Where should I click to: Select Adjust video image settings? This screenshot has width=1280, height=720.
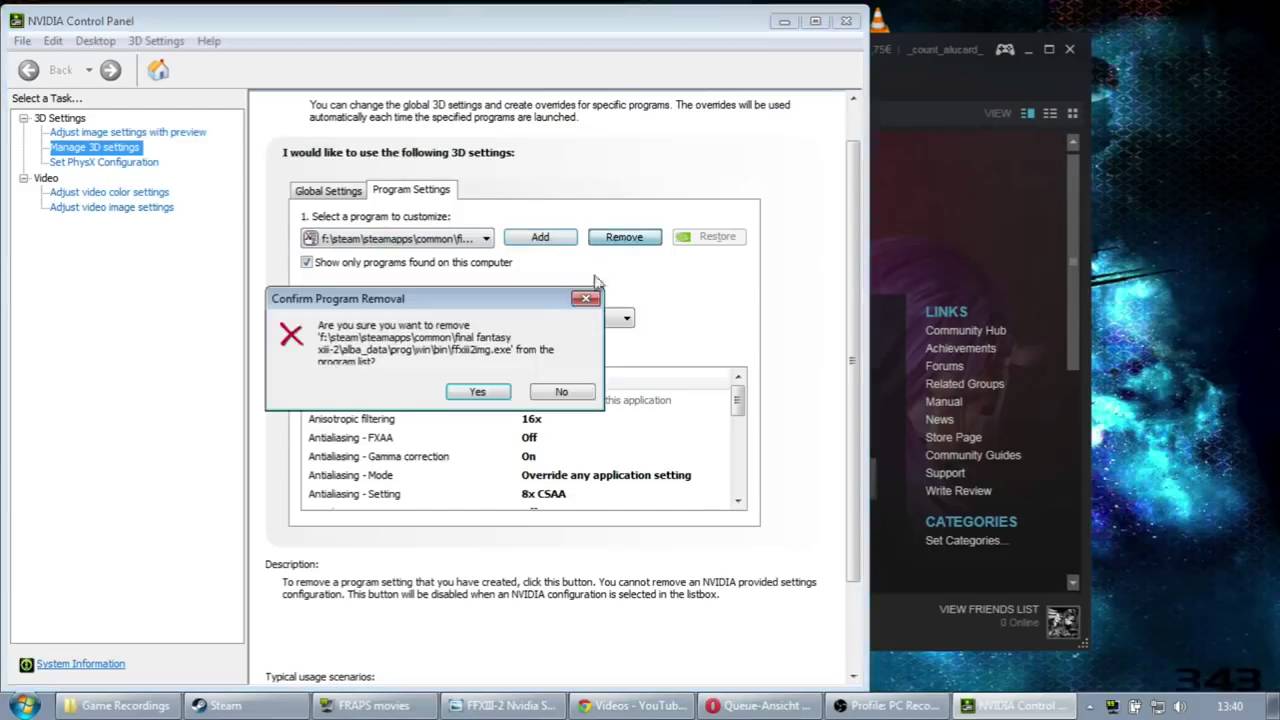[111, 207]
